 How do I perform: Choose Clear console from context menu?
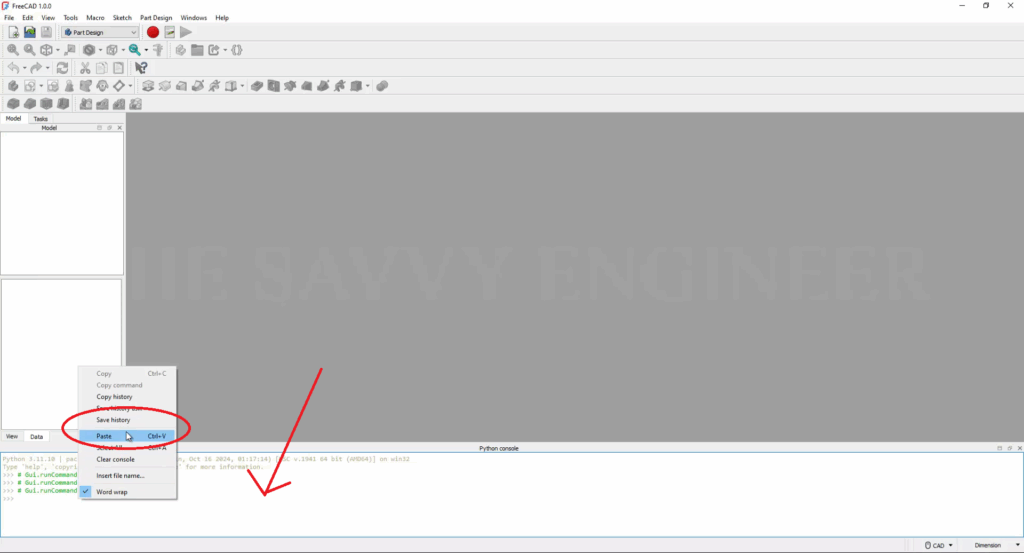pyautogui.click(x=115, y=459)
